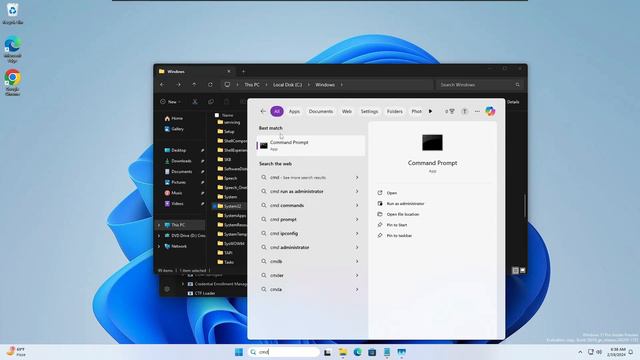
Task: Click the large Command Prompt preview icon
Action: point(432,142)
